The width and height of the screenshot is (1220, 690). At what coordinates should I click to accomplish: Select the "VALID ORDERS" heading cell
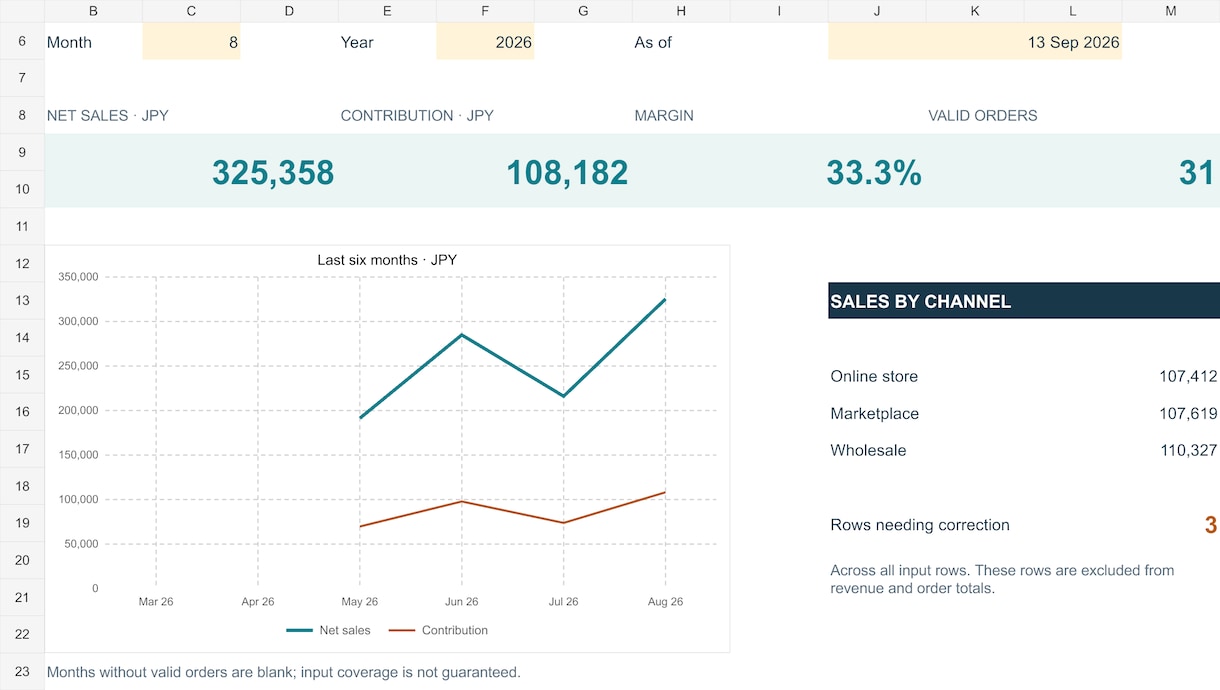click(x=983, y=116)
